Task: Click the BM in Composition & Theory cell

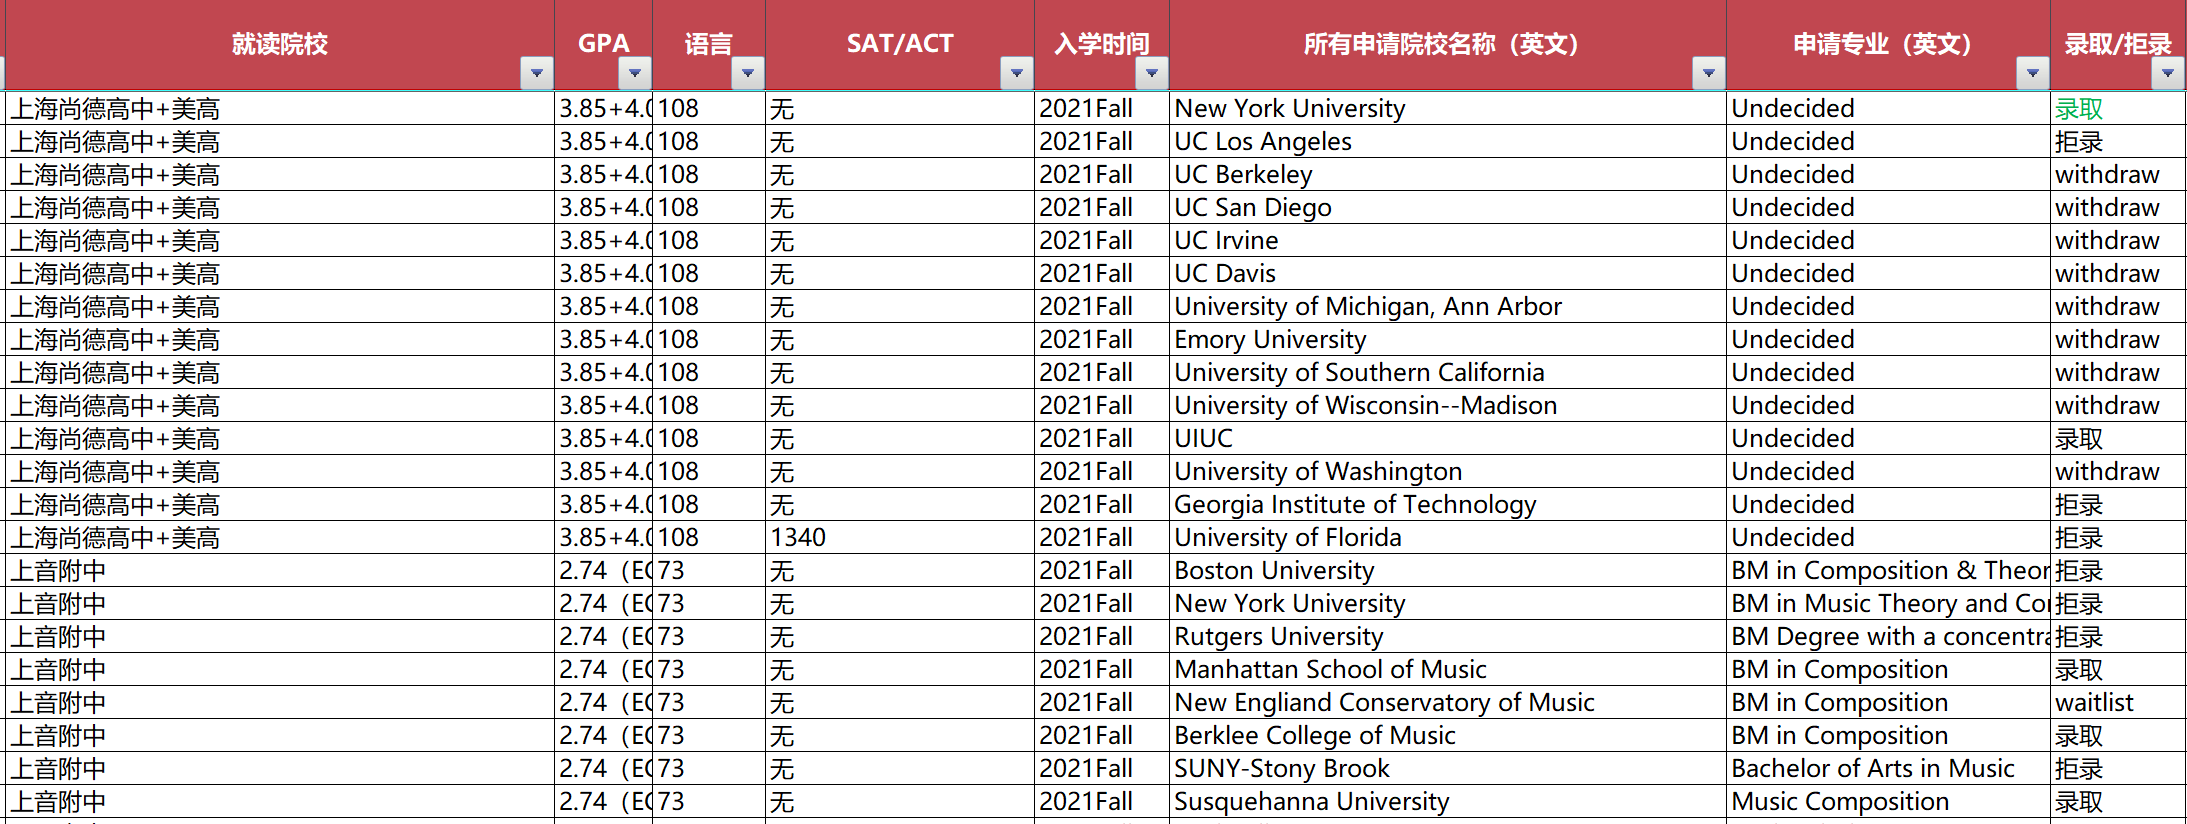Action: (1888, 571)
